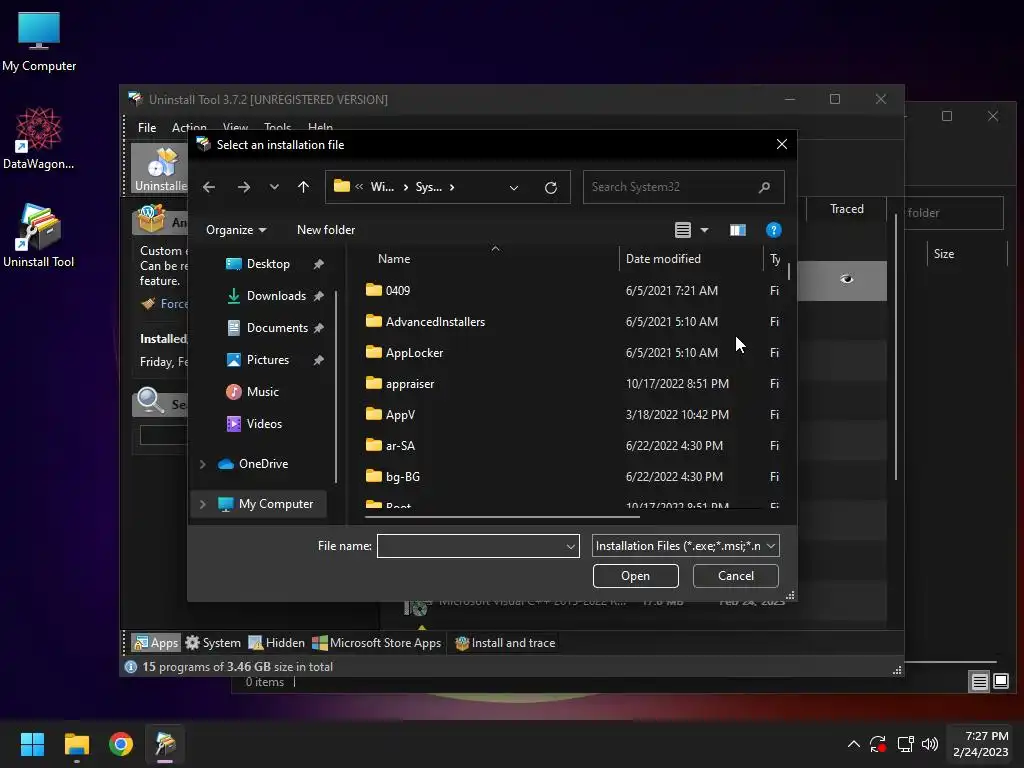Show hidden system tray icons
Screen dimensions: 1024x768
pos(854,744)
